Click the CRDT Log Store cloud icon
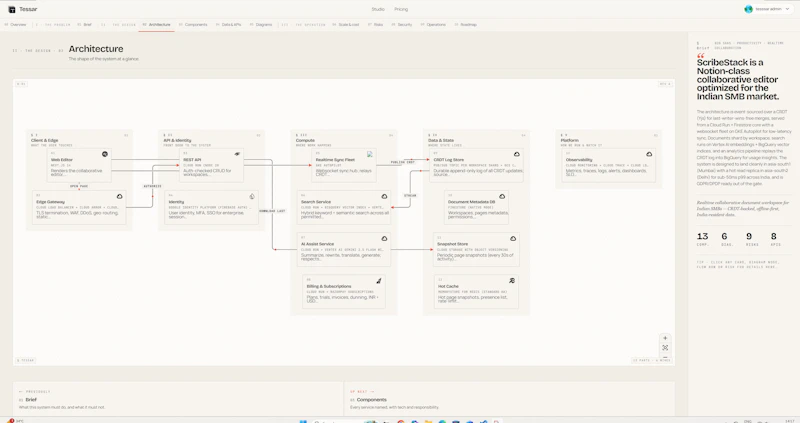 point(516,154)
